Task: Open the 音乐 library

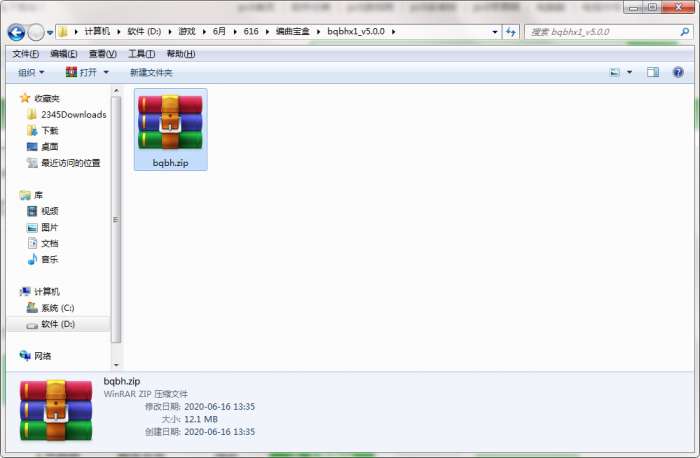Action: point(43,259)
